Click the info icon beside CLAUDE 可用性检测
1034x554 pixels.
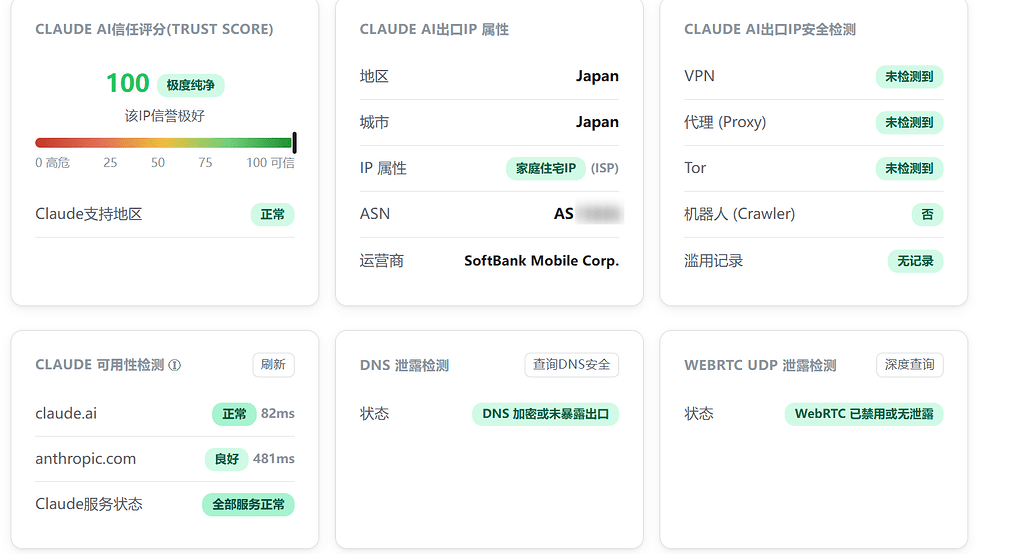(175, 365)
